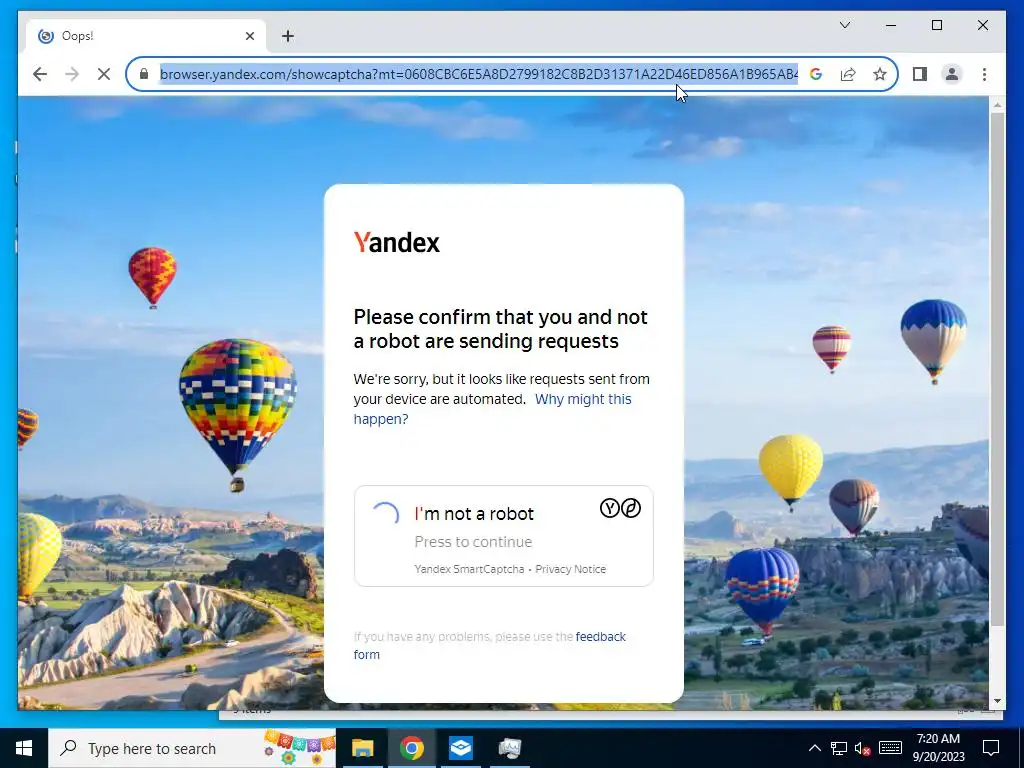Open the clock showing 7:20 AM
This screenshot has width=1024, height=768.
tap(938, 748)
